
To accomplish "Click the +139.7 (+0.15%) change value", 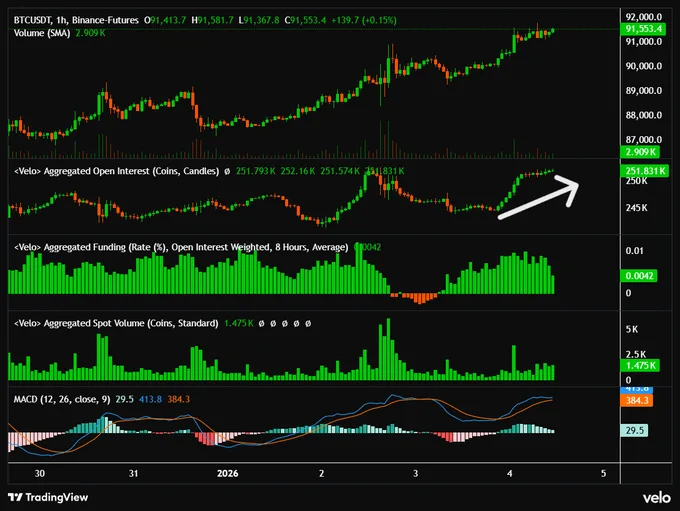I will (x=364, y=20).
